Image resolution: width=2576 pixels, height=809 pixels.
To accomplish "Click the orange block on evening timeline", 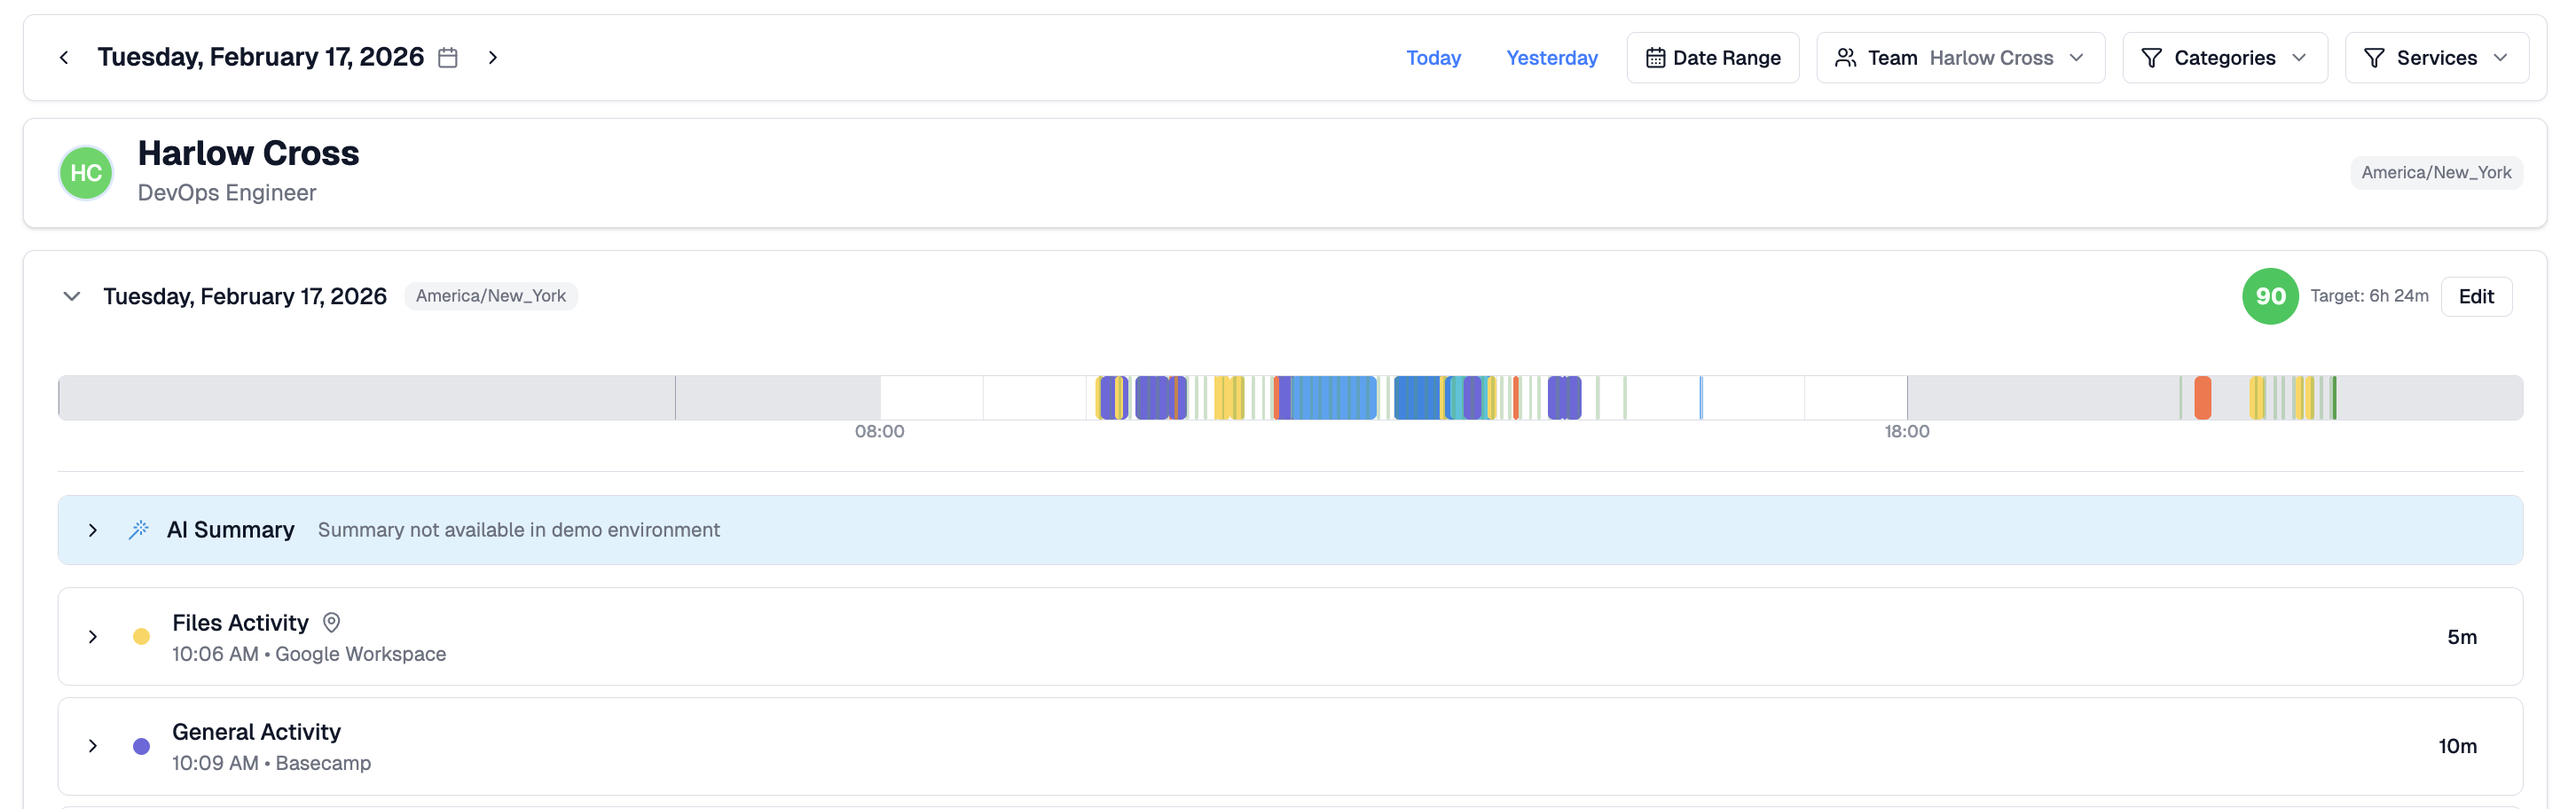I will coord(2202,398).
